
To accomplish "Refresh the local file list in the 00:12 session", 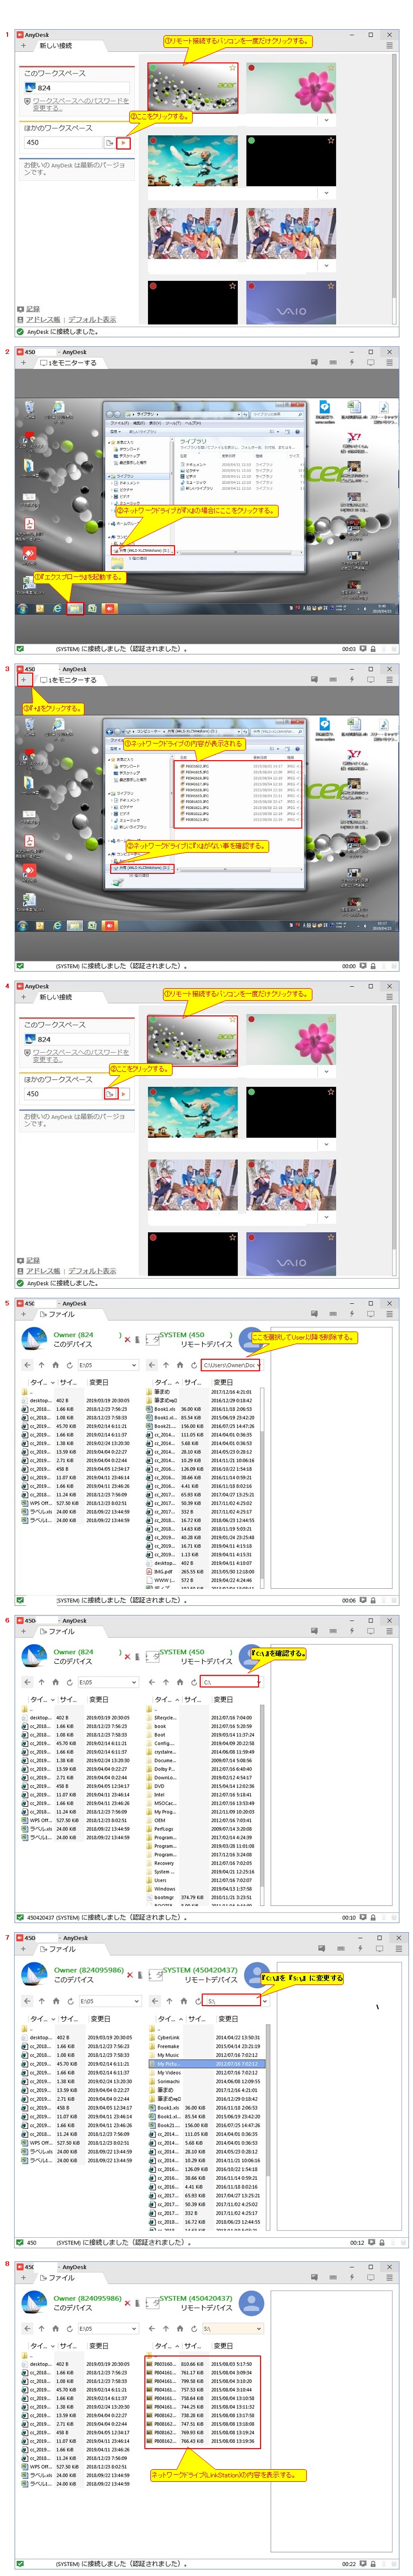I will click(x=70, y=2001).
